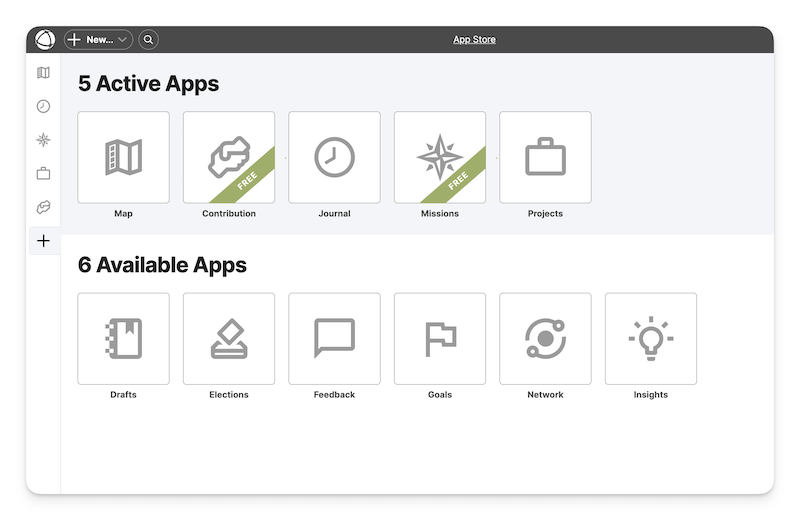This screenshot has height=520, width=800.
Task: Click the Network label text
Action: [x=545, y=394]
